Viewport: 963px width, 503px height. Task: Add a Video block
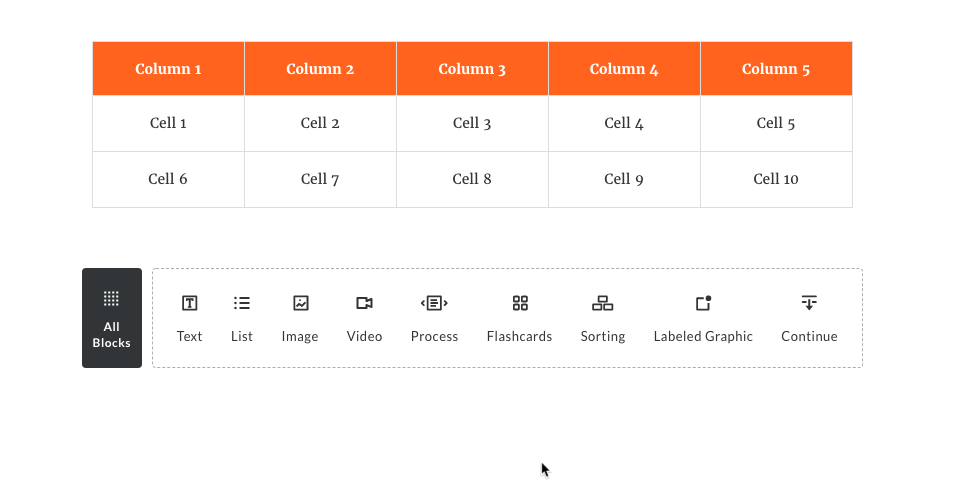click(x=364, y=318)
